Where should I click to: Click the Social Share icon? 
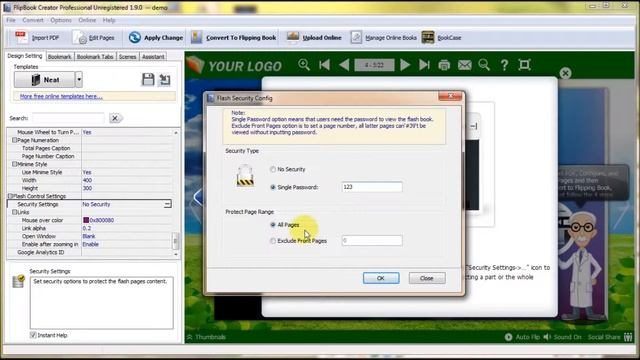point(628,337)
